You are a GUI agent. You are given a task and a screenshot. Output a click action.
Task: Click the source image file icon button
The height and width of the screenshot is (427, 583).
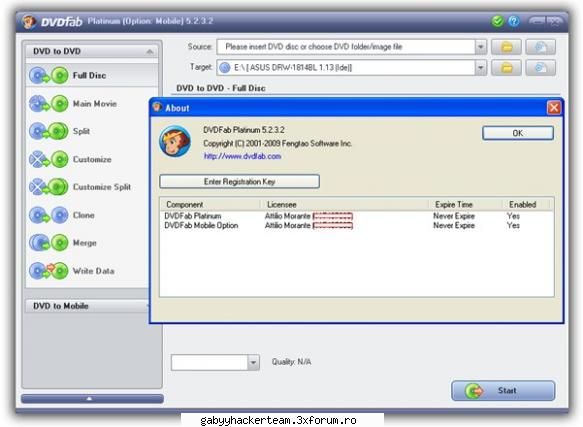click(x=541, y=47)
